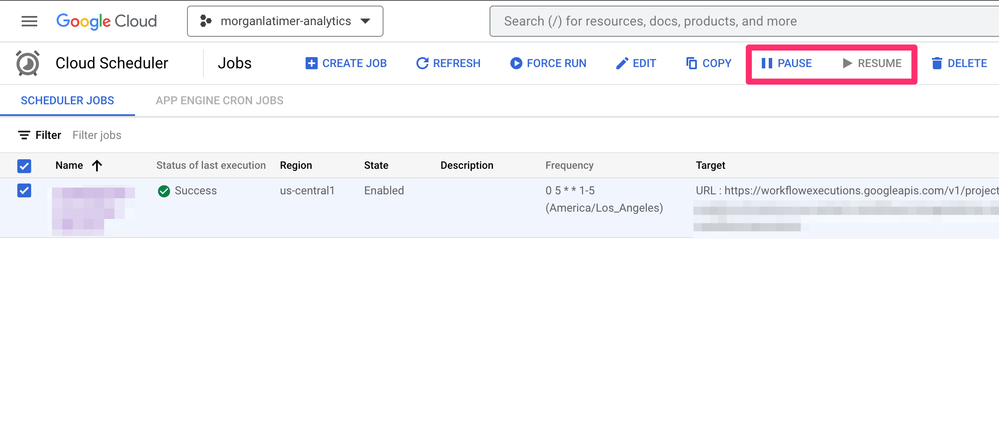Click the green Success status icon
Image resolution: width=999 pixels, height=438 pixels.
pos(164,191)
